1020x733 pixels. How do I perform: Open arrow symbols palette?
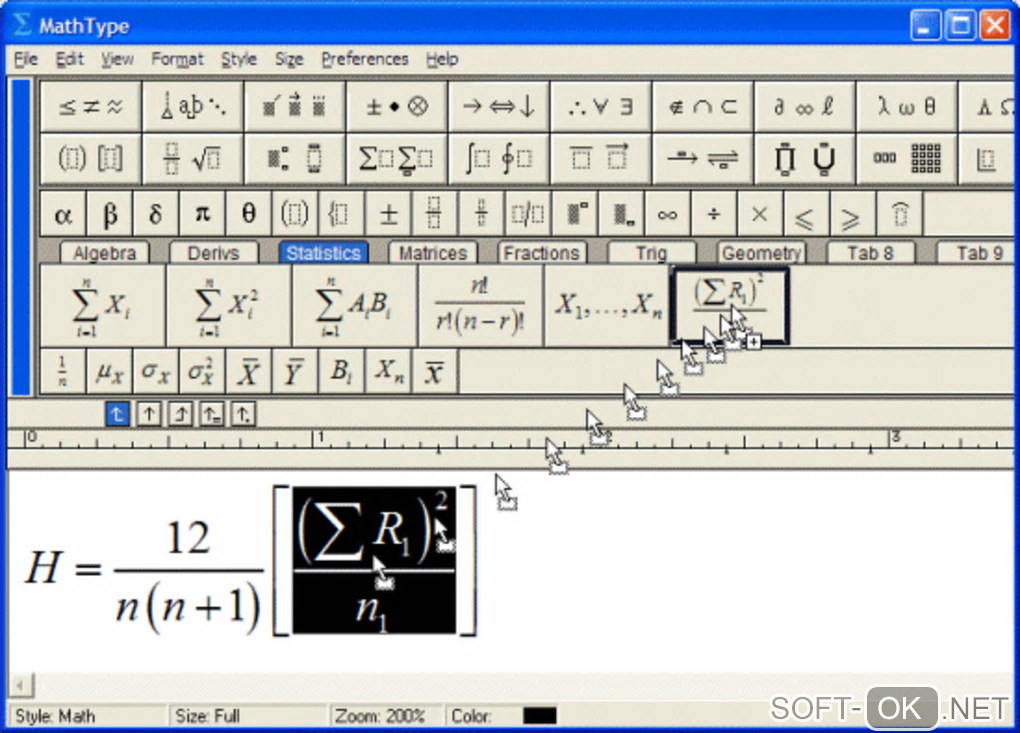coord(499,106)
